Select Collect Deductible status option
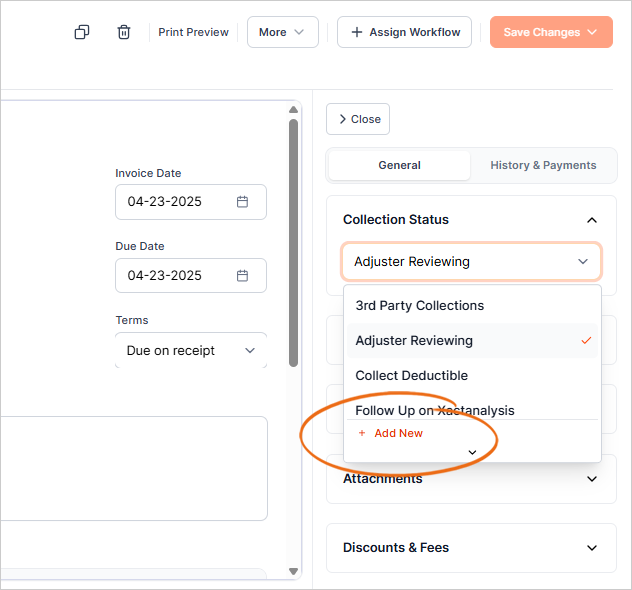632x590 pixels. [x=412, y=375]
